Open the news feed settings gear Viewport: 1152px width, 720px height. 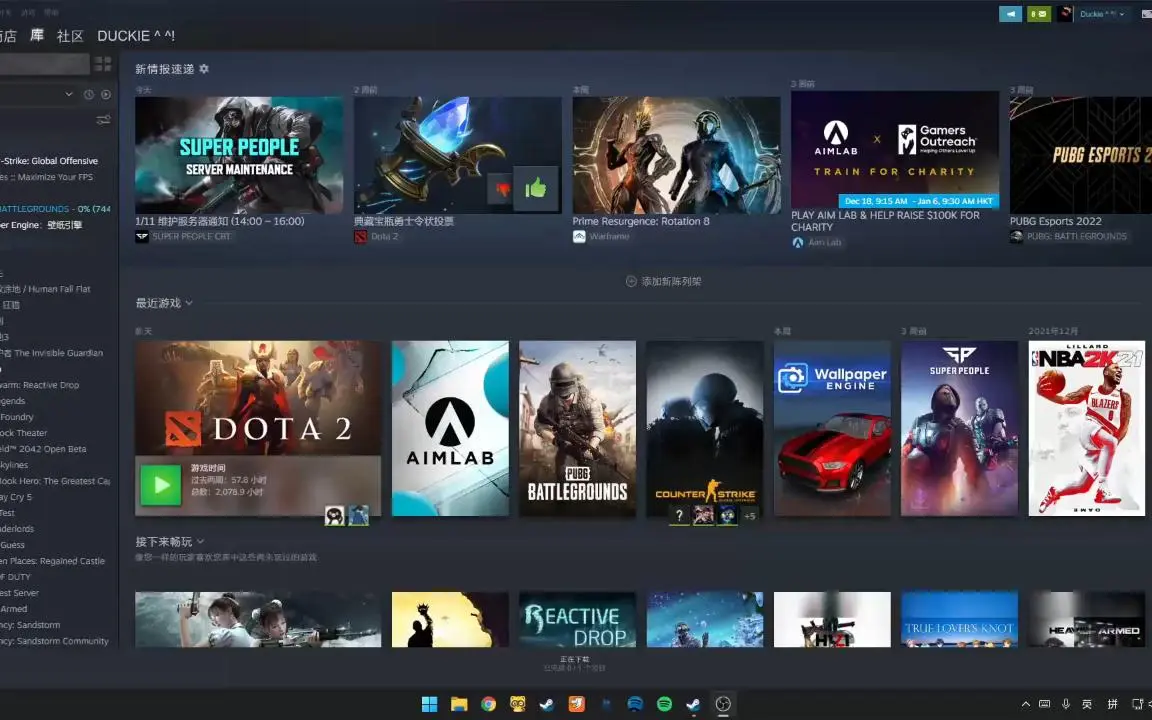[x=204, y=69]
